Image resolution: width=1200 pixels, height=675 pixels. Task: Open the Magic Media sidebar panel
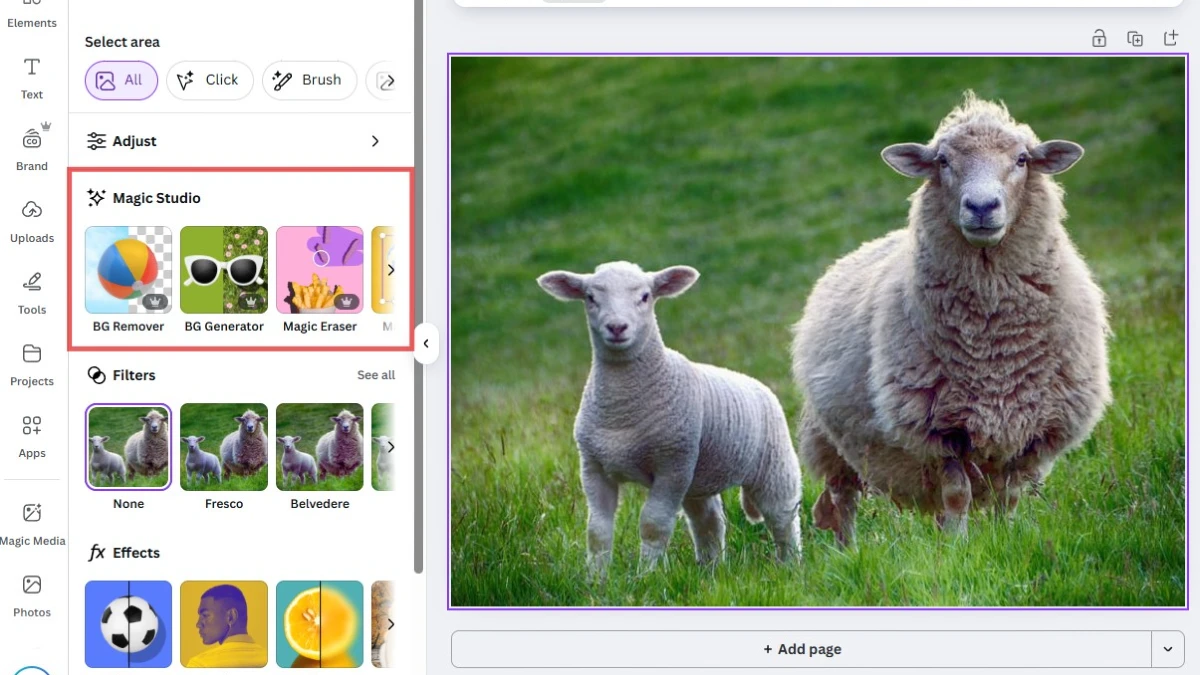33,525
